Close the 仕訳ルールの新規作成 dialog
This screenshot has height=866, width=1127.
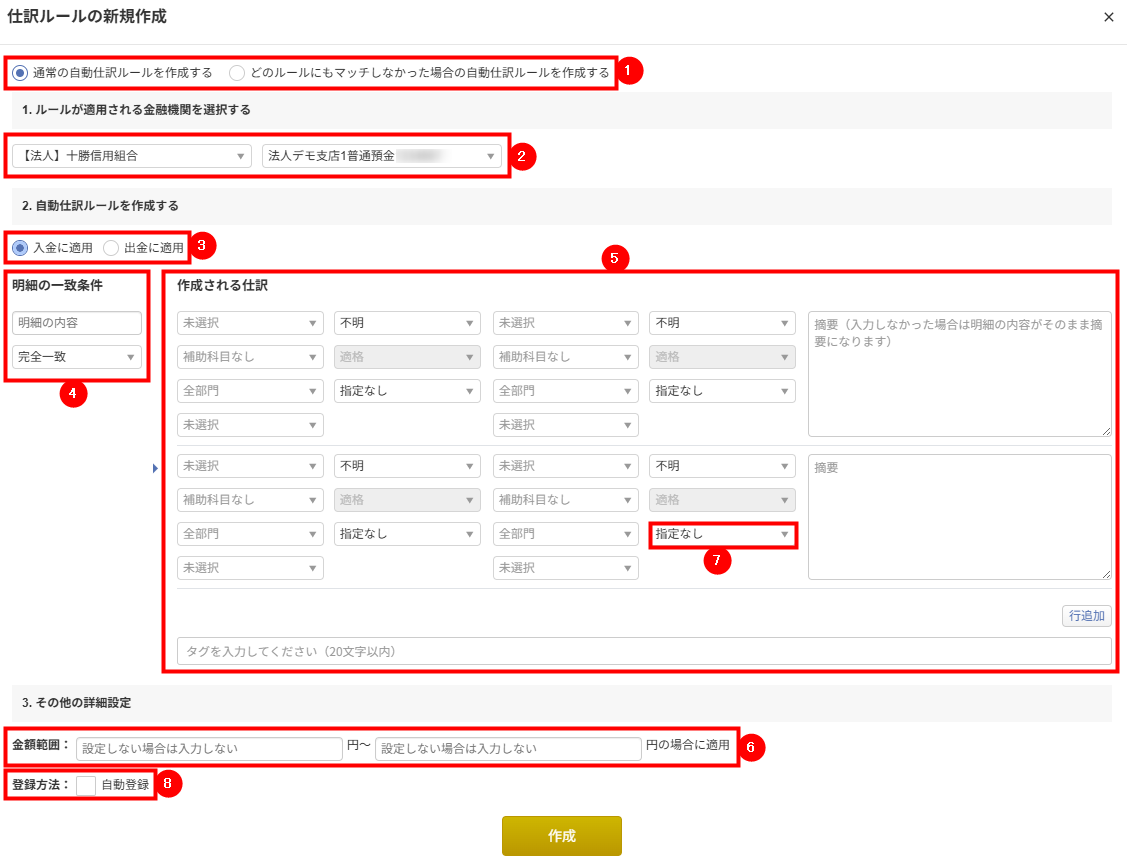click(1108, 17)
